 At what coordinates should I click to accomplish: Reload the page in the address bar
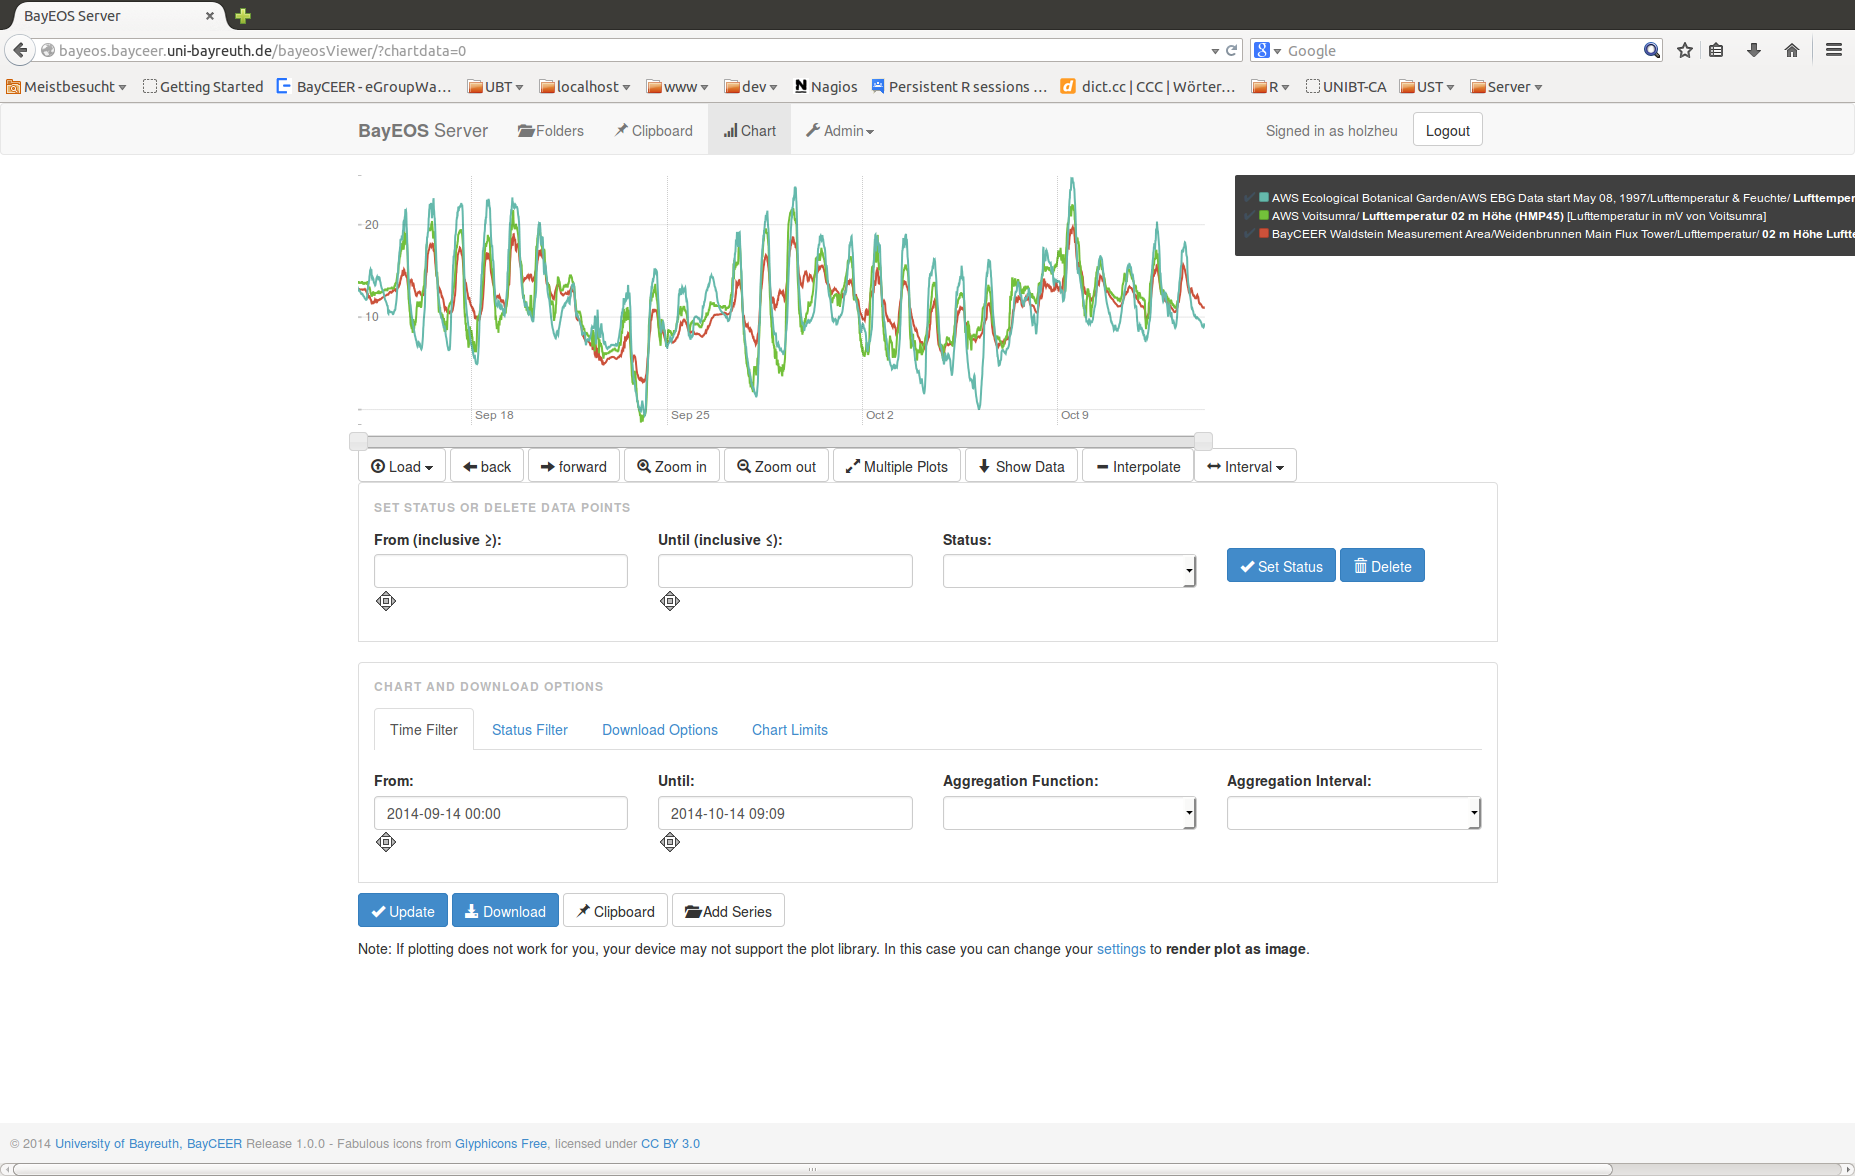1232,50
